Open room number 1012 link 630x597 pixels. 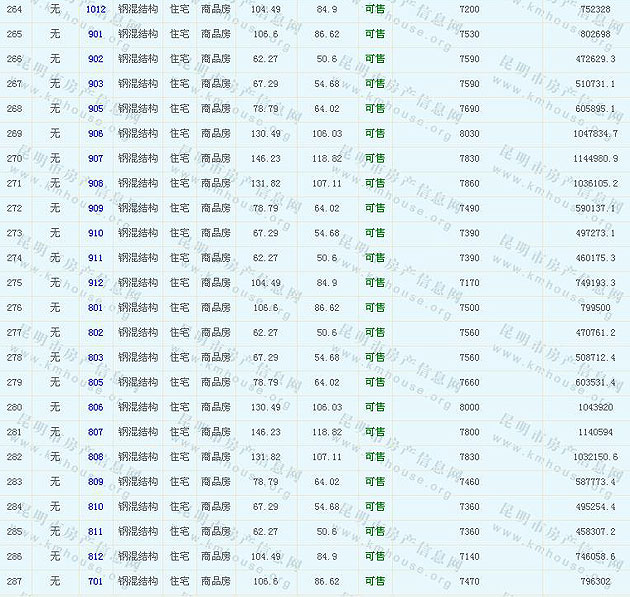coord(96,9)
